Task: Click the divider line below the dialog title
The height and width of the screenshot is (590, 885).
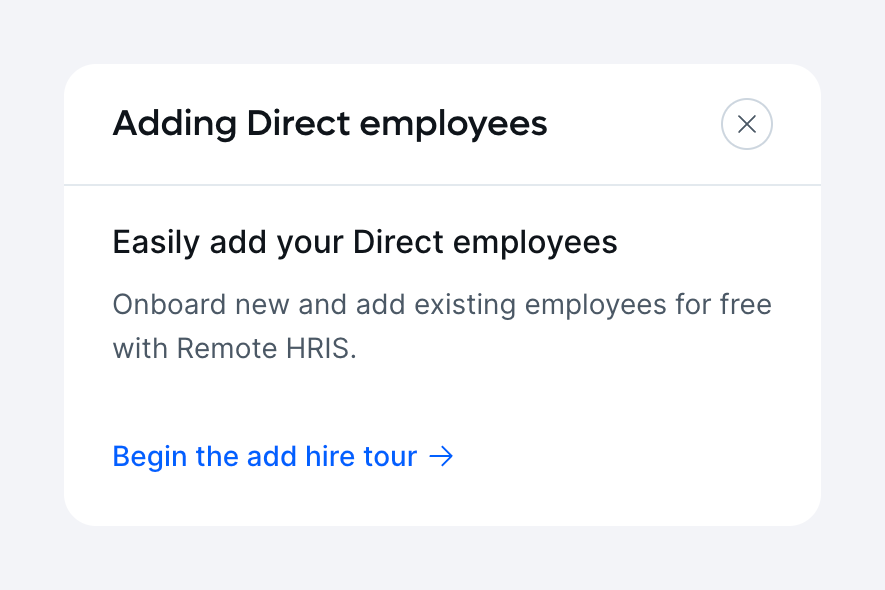Action: [x=441, y=185]
